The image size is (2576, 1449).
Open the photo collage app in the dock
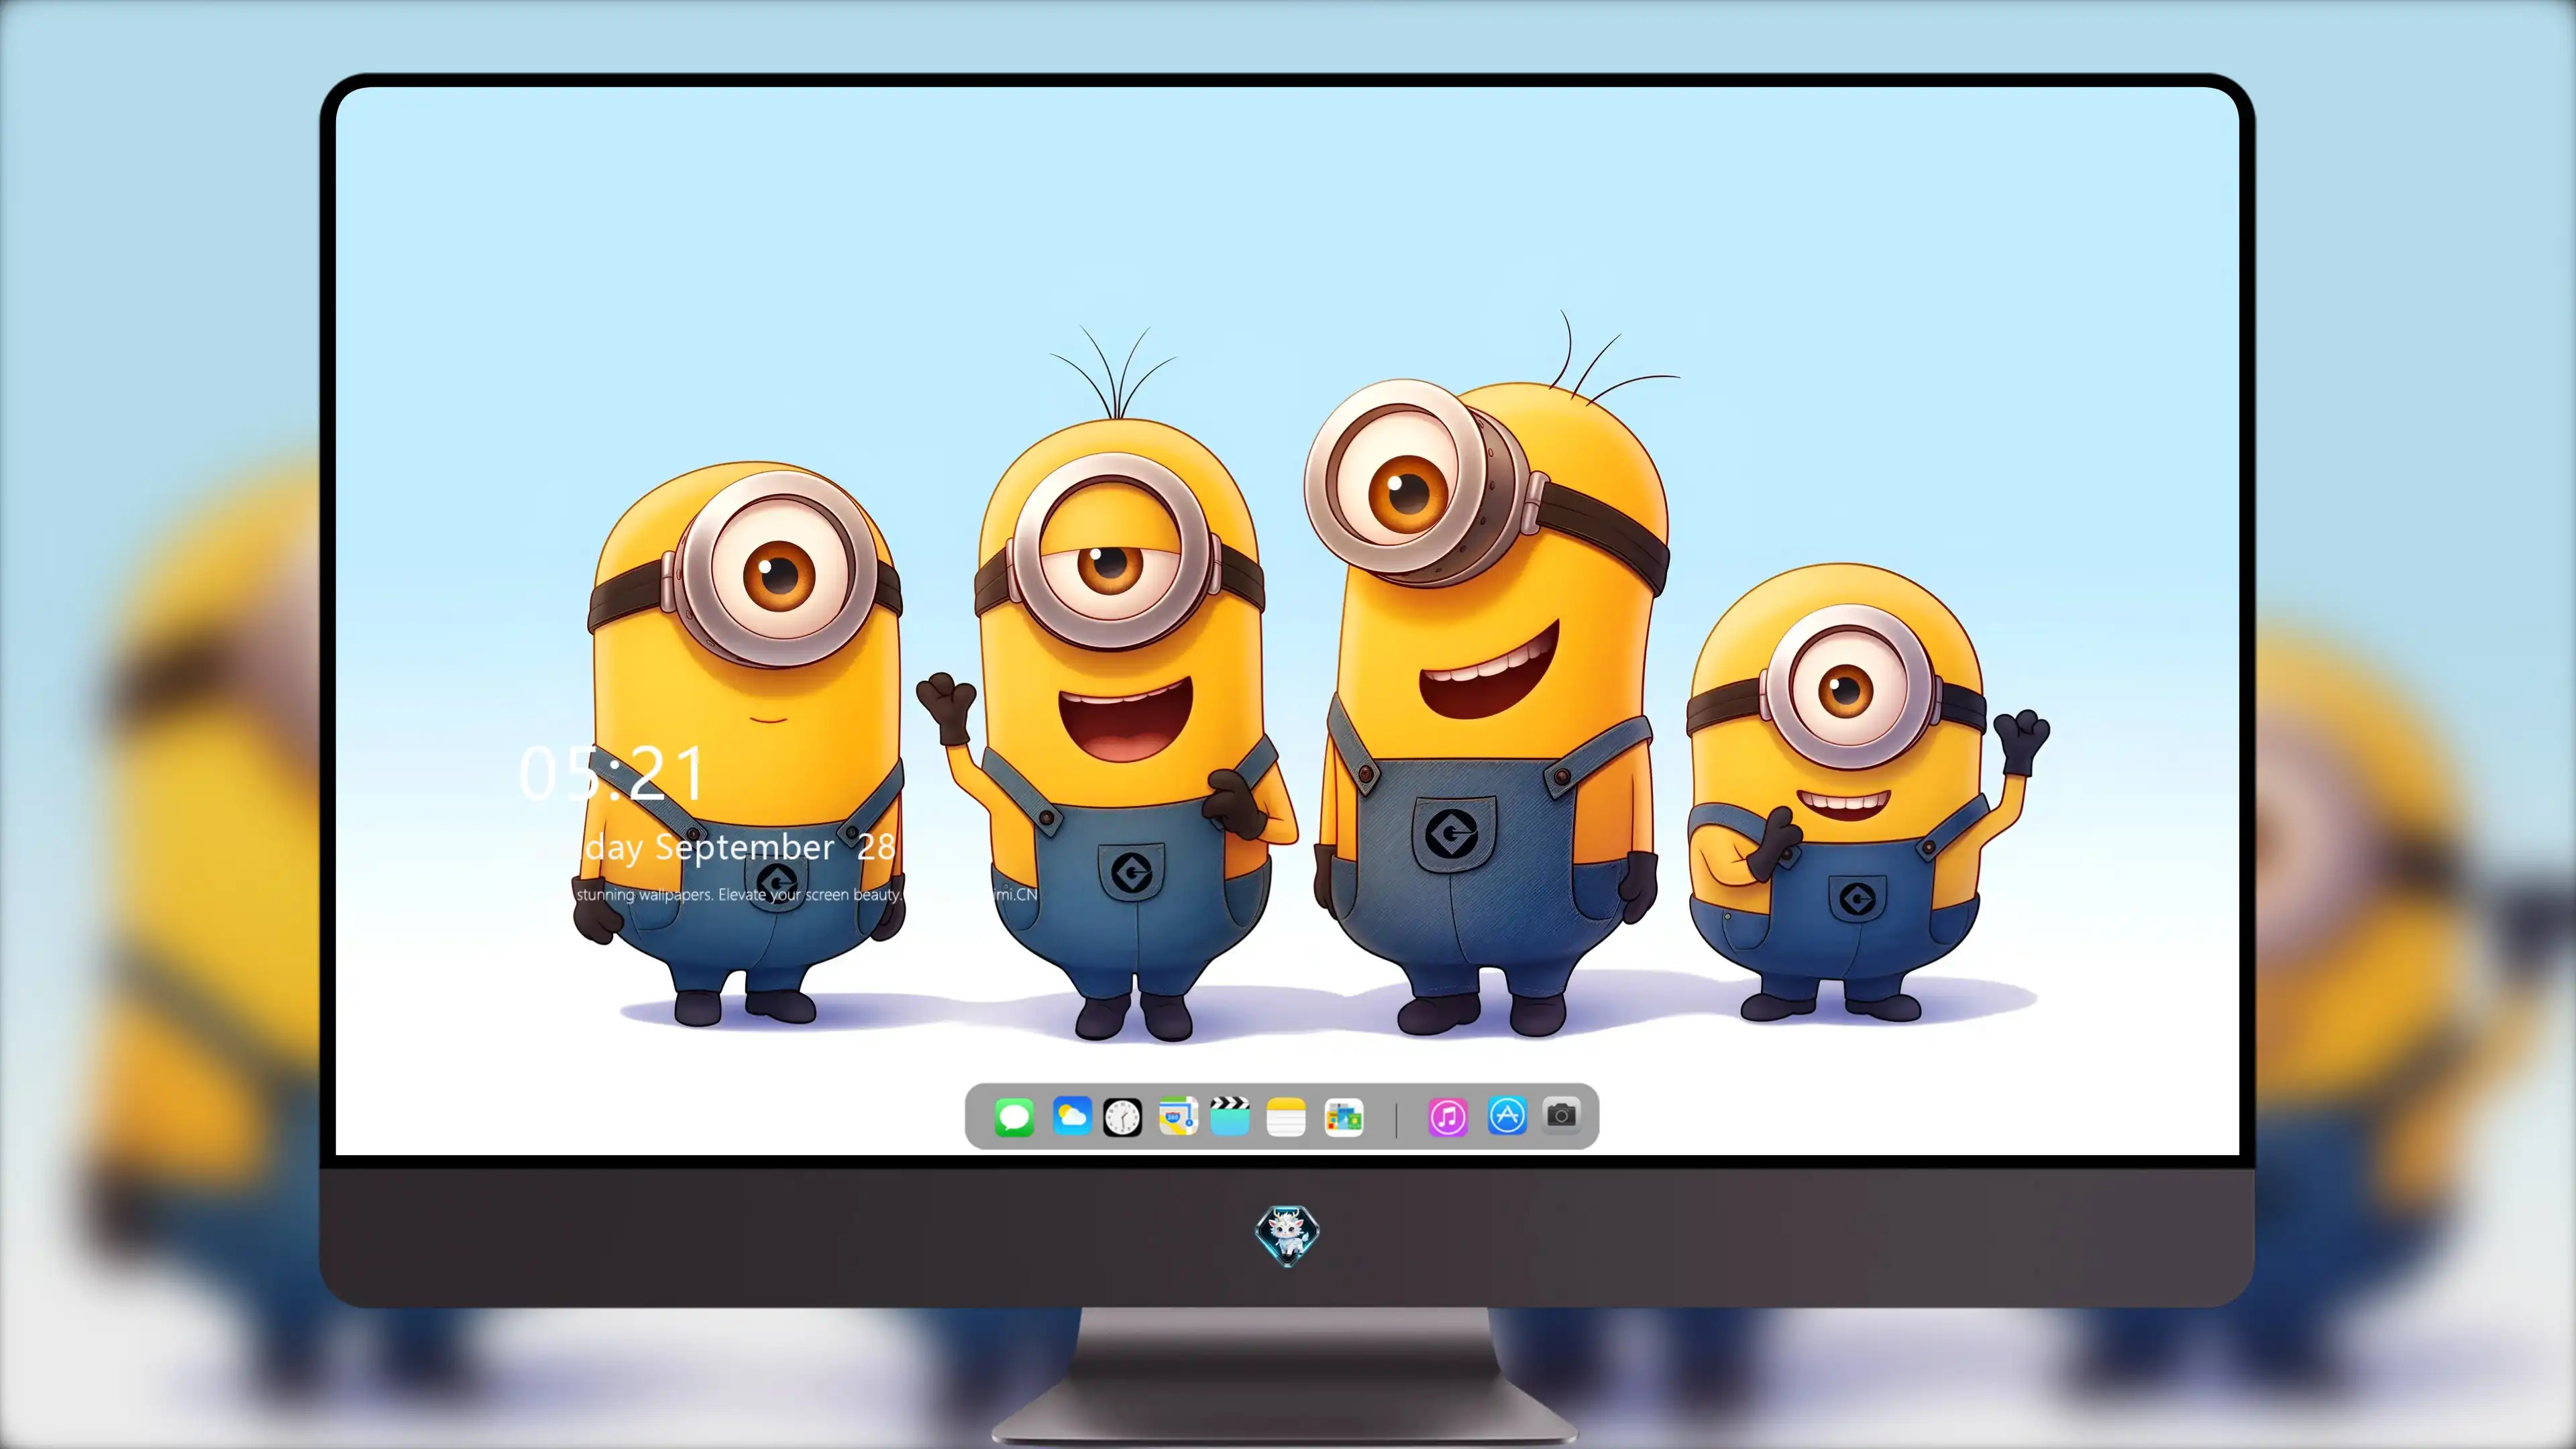[1343, 1117]
